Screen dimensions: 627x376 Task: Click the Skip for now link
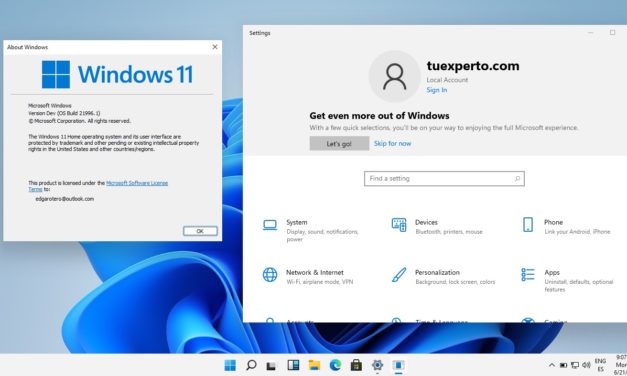(392, 144)
